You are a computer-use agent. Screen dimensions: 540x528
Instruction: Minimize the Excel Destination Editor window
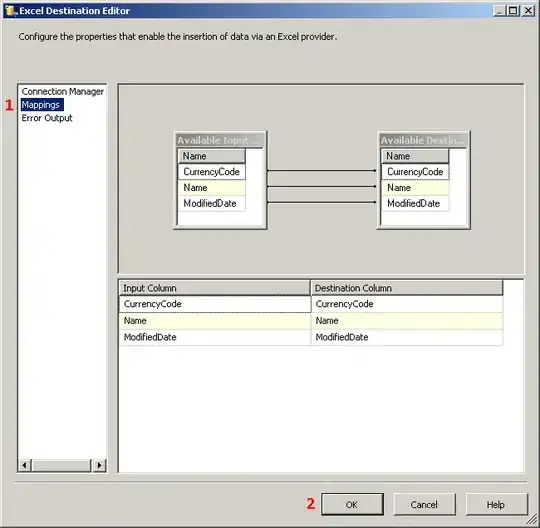click(499, 11)
